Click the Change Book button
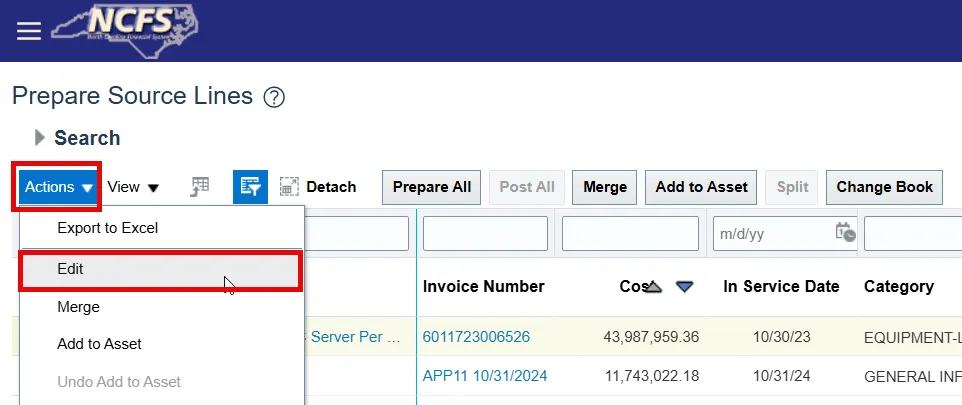Screen dimensions: 962x405 coord(884,187)
